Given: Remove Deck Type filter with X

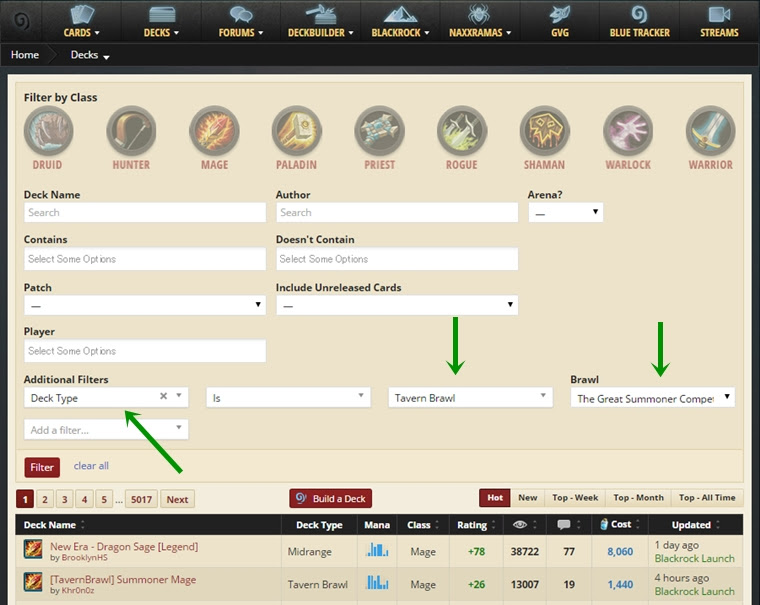Looking at the screenshot, I should point(163,396).
